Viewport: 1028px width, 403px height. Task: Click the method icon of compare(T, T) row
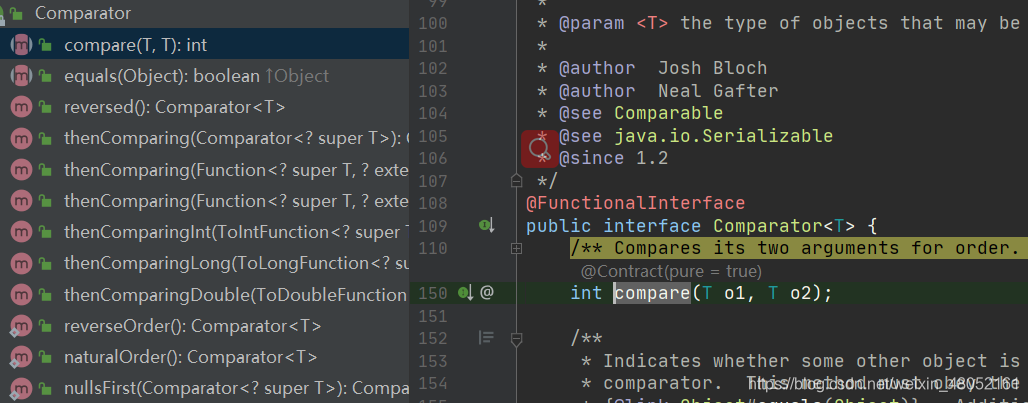[x=22, y=45]
